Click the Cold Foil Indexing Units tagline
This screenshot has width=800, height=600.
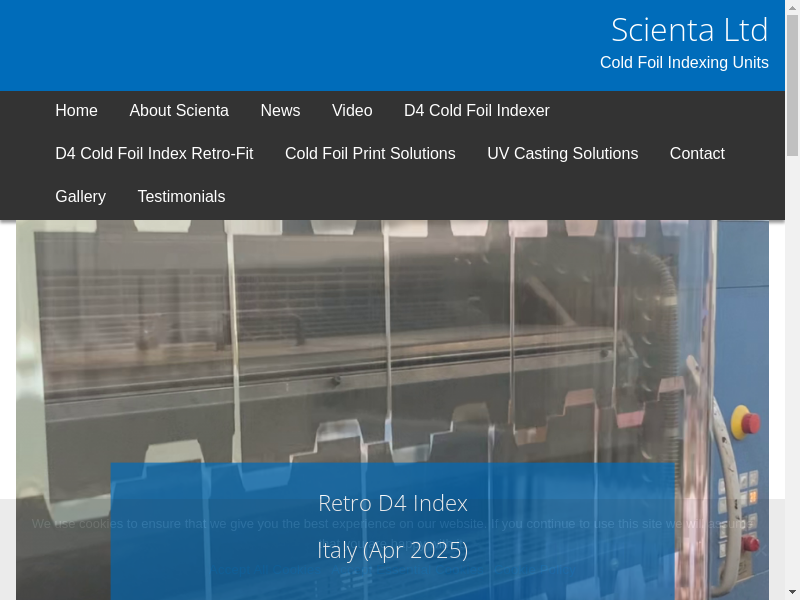click(x=684, y=63)
